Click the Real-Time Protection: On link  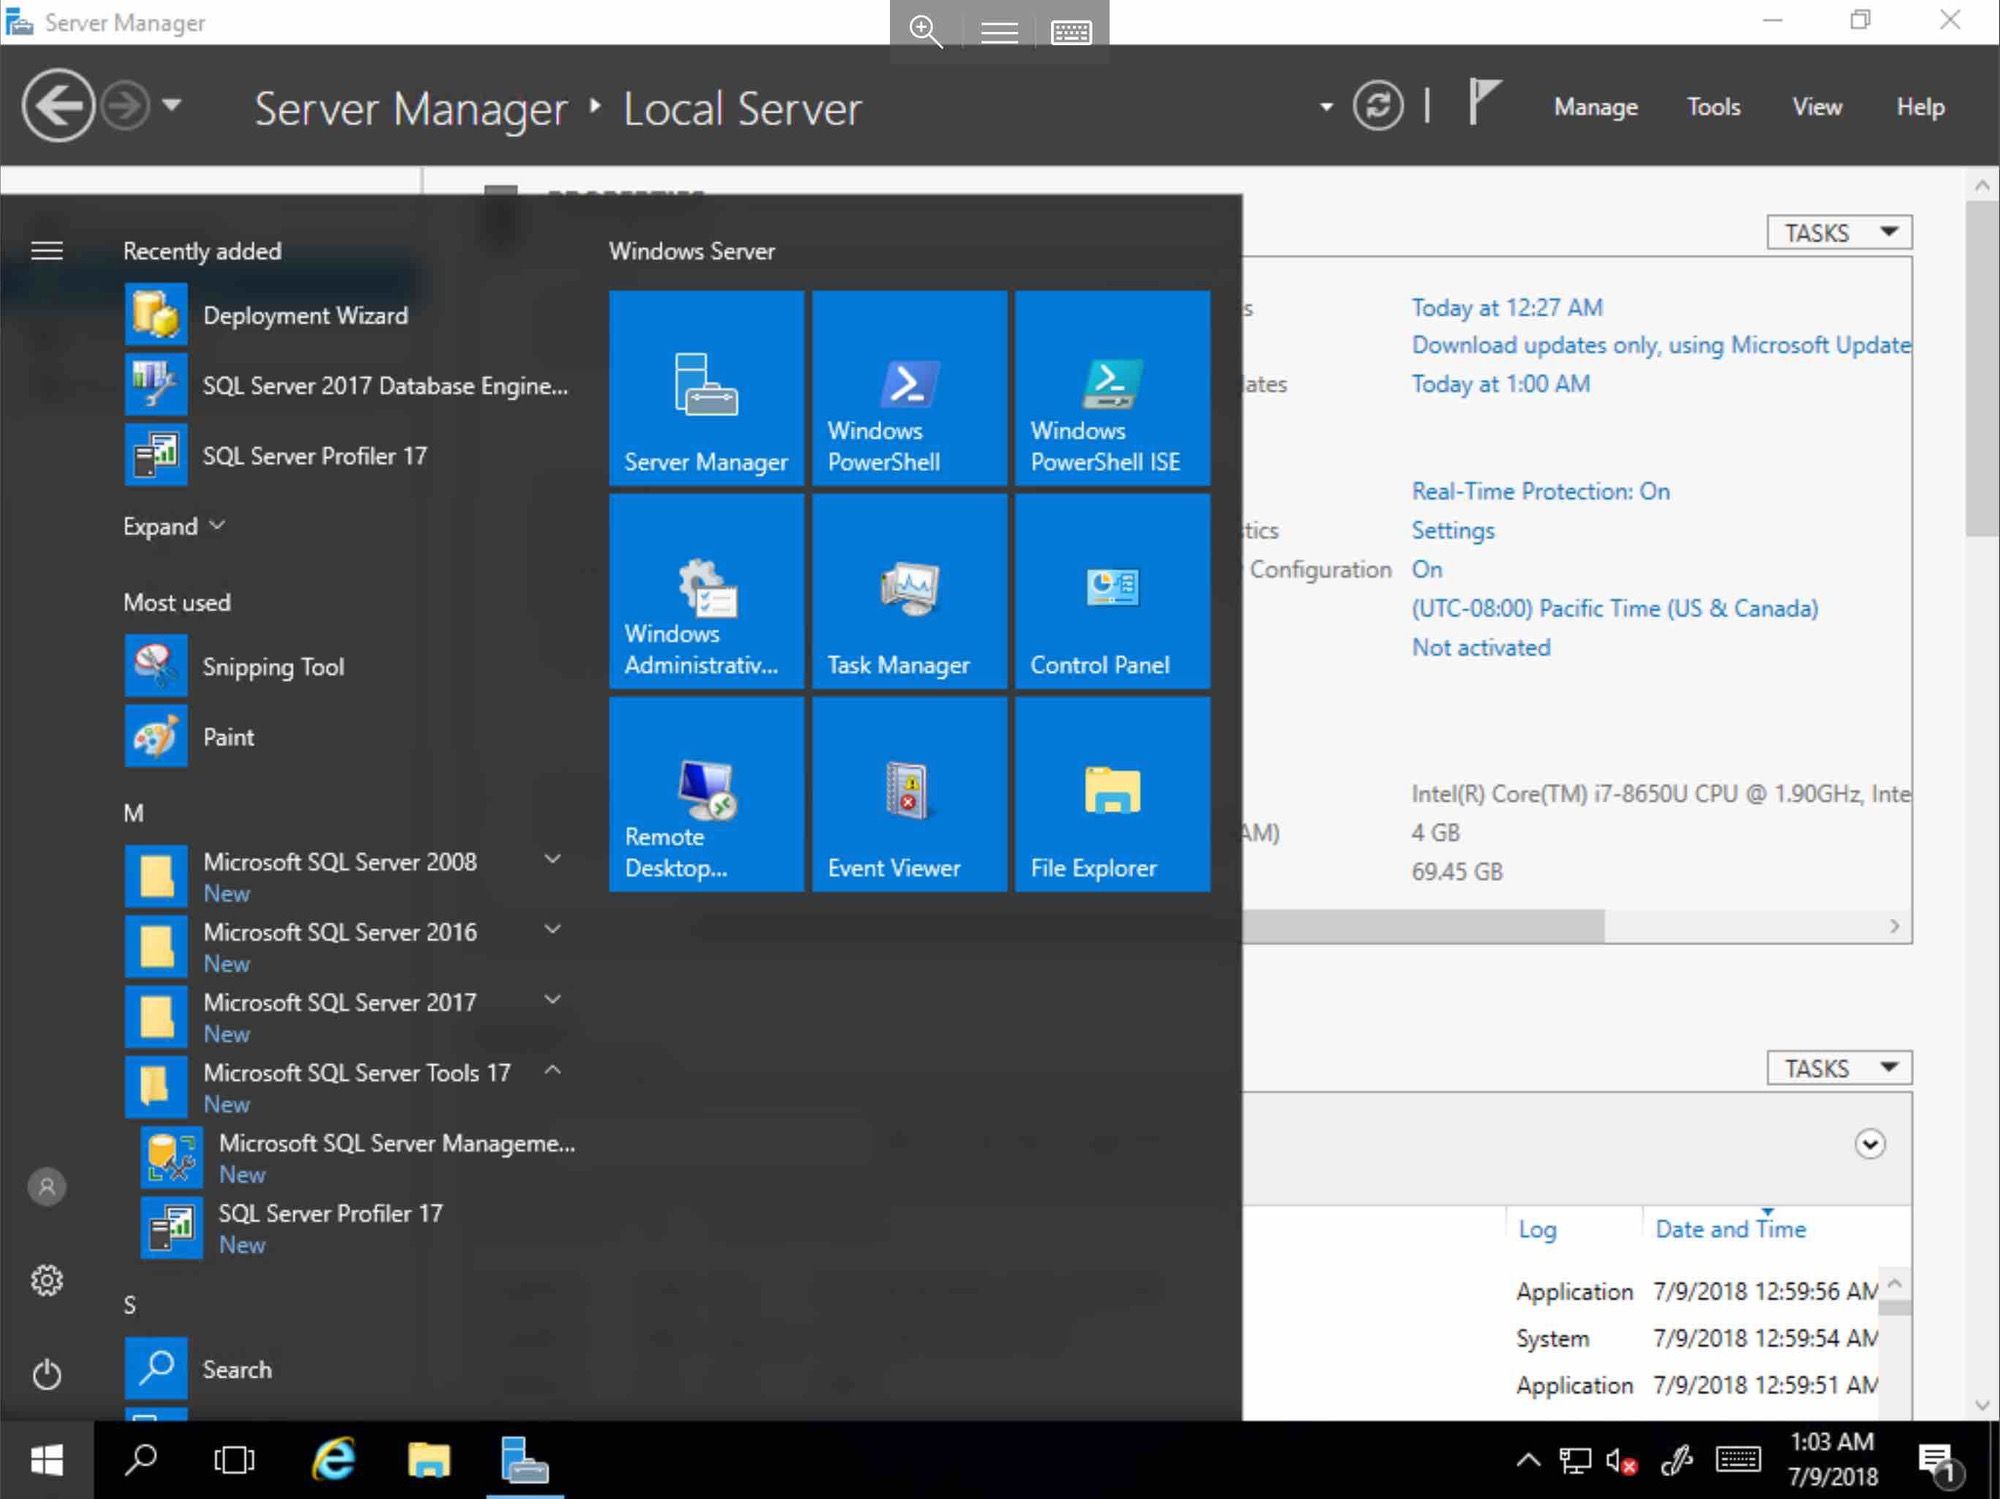pyautogui.click(x=1540, y=491)
